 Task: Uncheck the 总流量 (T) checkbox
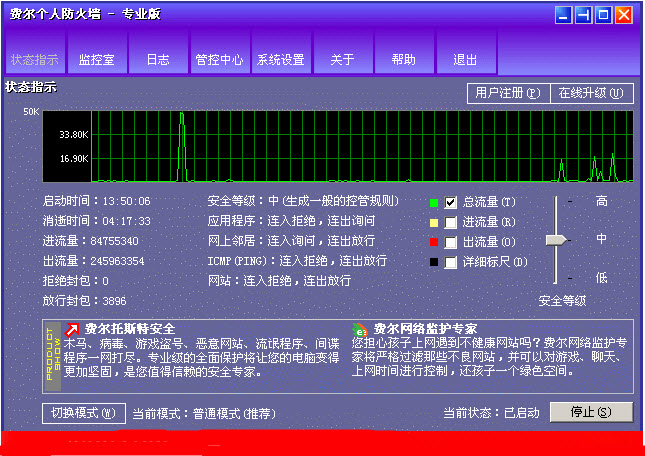pyautogui.click(x=451, y=203)
